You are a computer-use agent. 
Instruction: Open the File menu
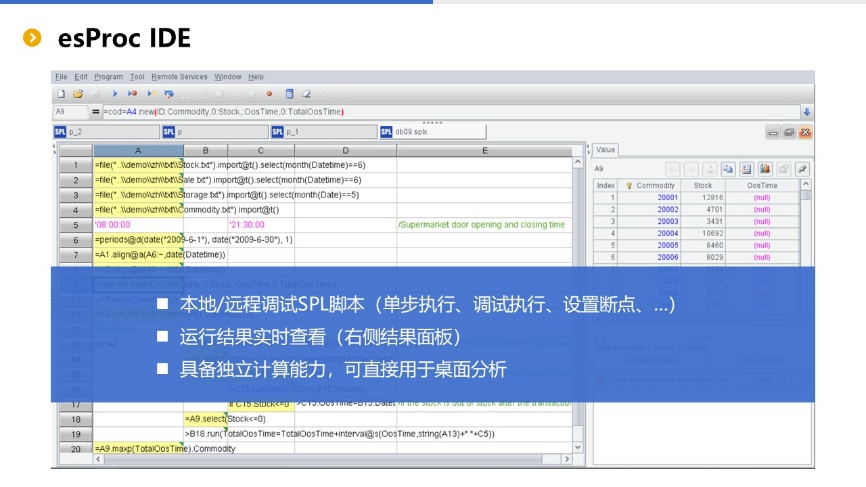pyautogui.click(x=61, y=77)
